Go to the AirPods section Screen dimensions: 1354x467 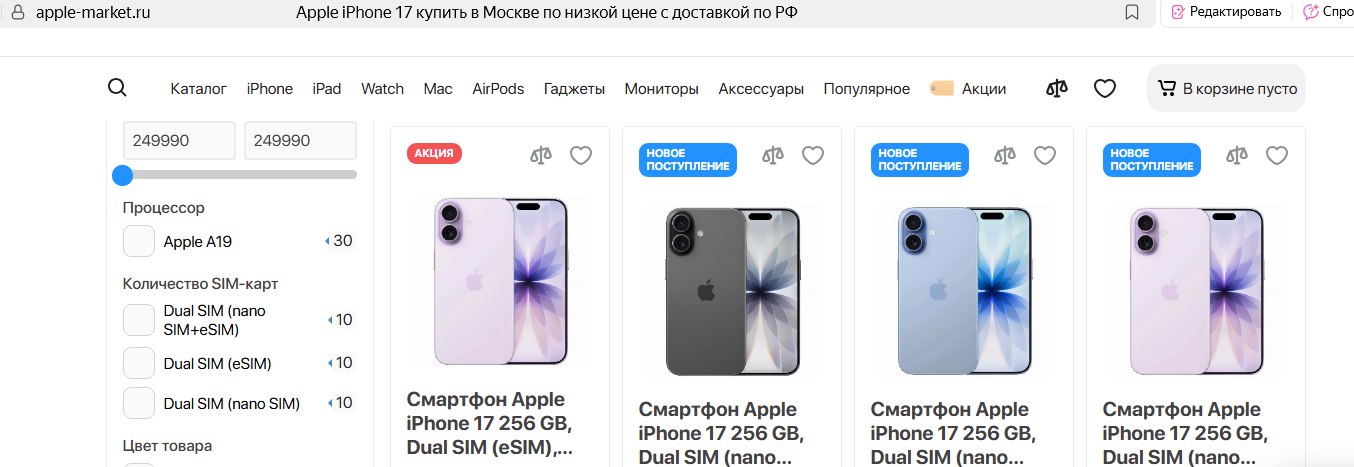[498, 89]
